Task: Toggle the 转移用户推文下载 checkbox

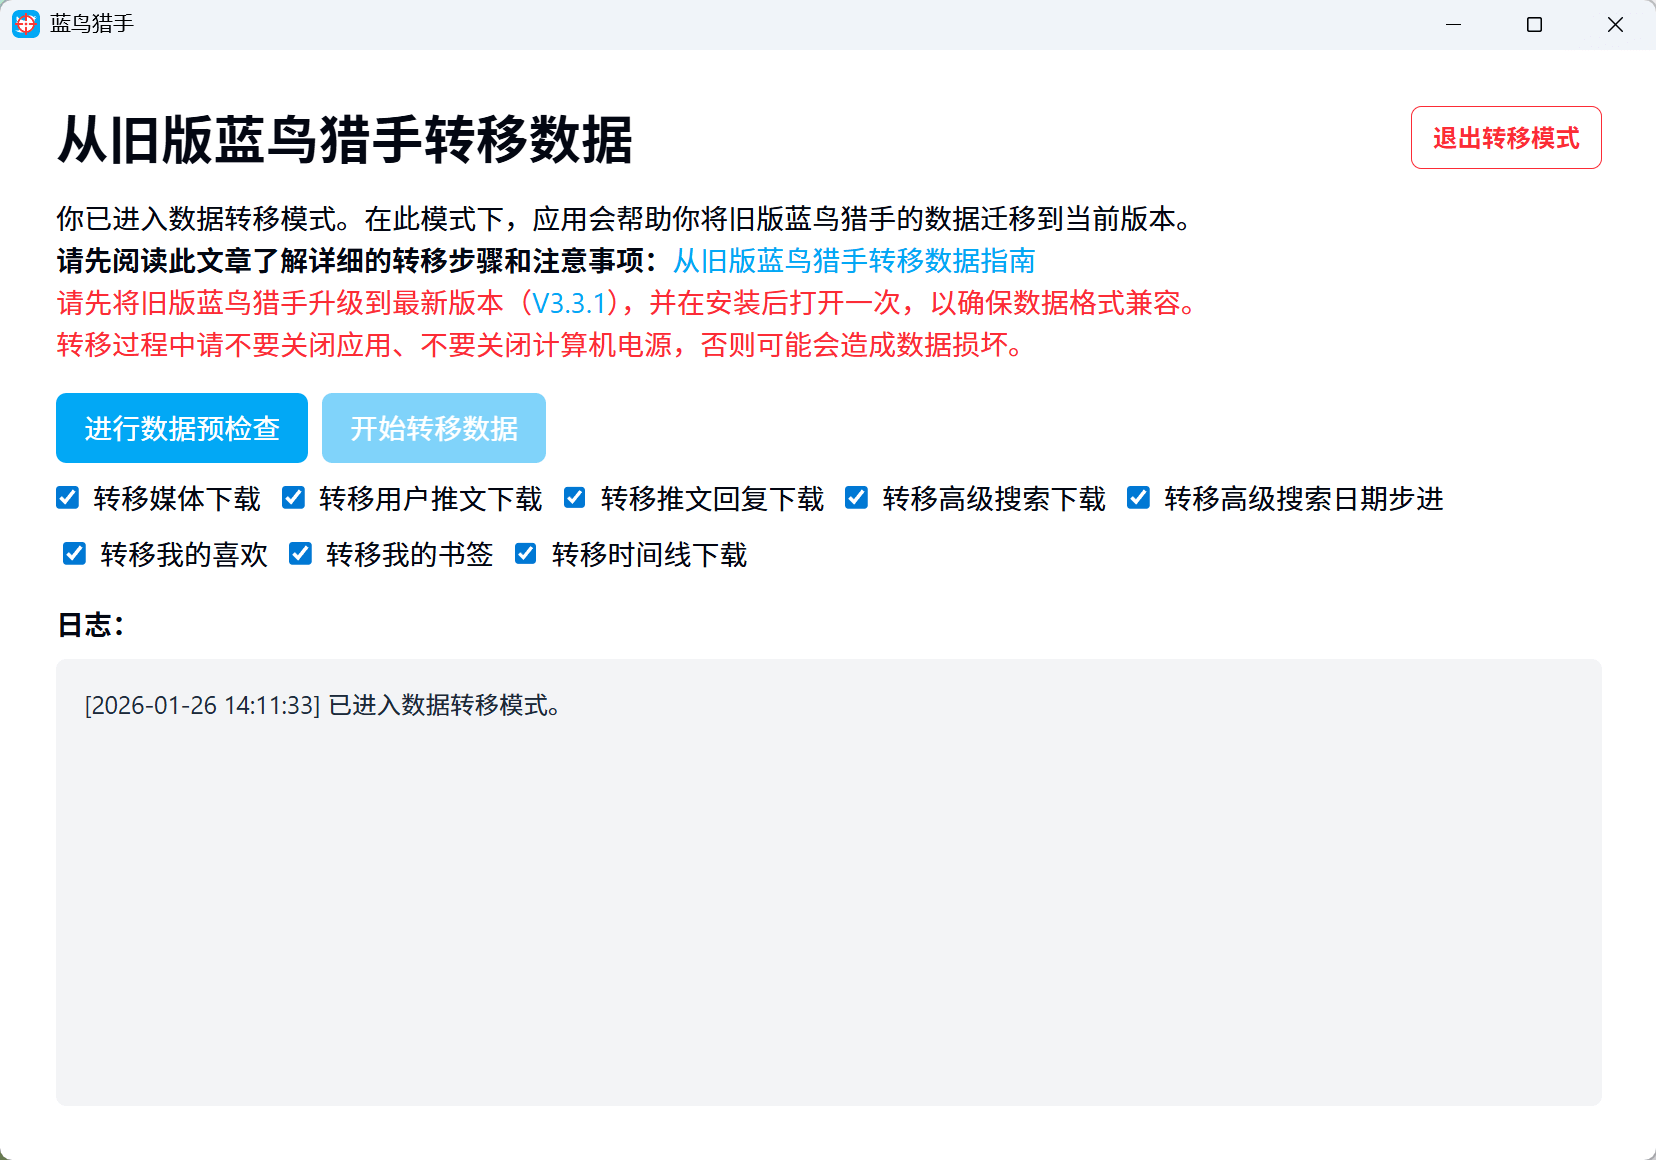Action: point(294,498)
